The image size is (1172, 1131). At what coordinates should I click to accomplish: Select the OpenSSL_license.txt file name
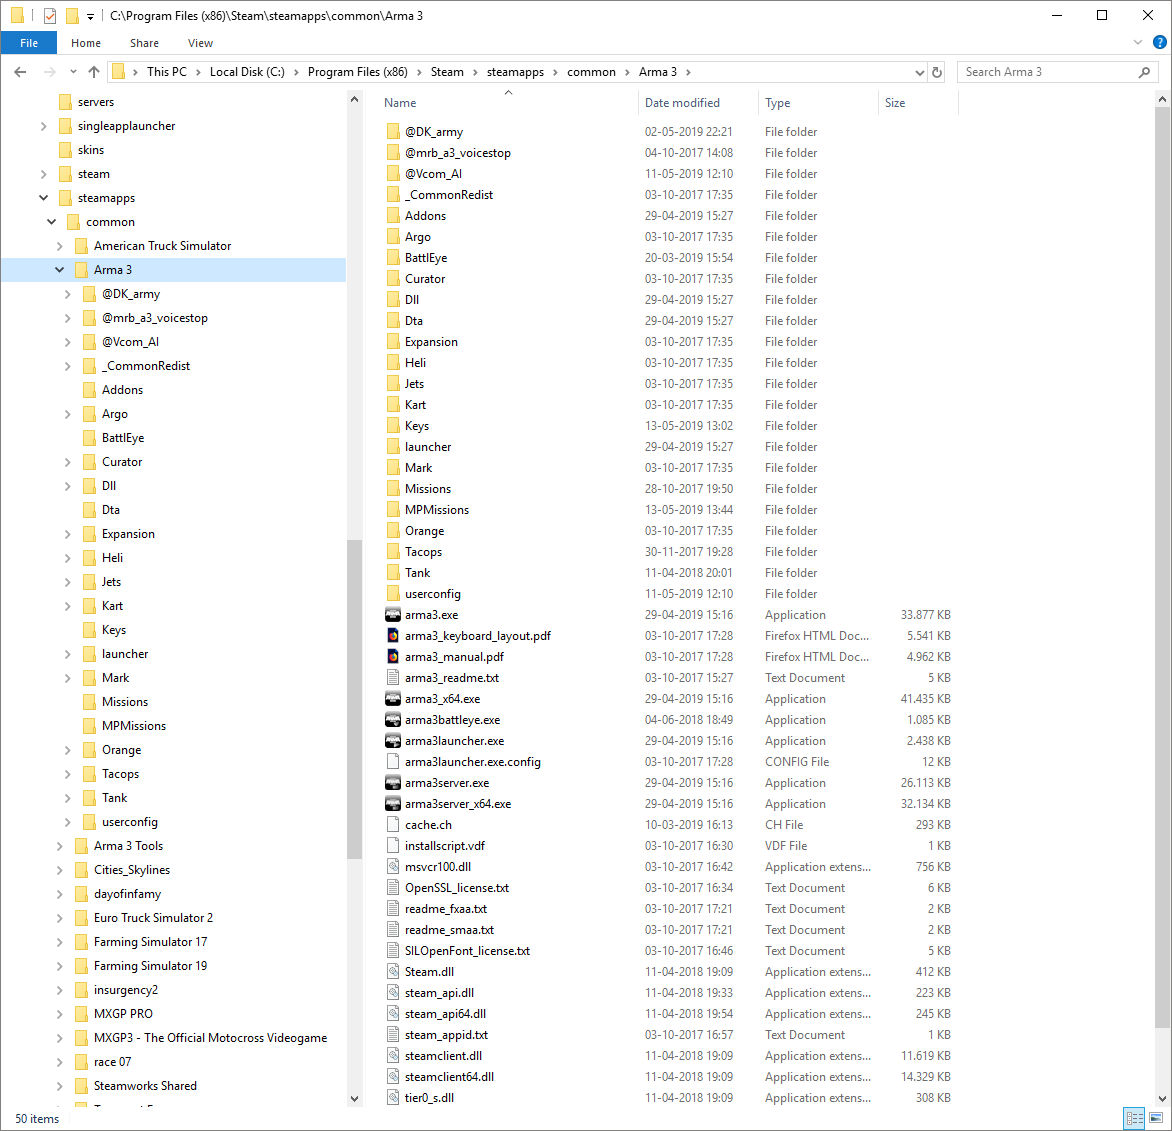tap(457, 888)
